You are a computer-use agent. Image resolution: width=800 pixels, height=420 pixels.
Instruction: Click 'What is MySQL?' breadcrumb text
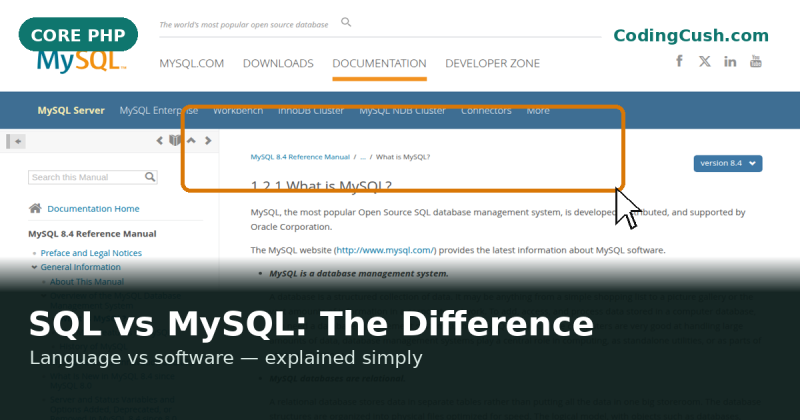coord(403,157)
